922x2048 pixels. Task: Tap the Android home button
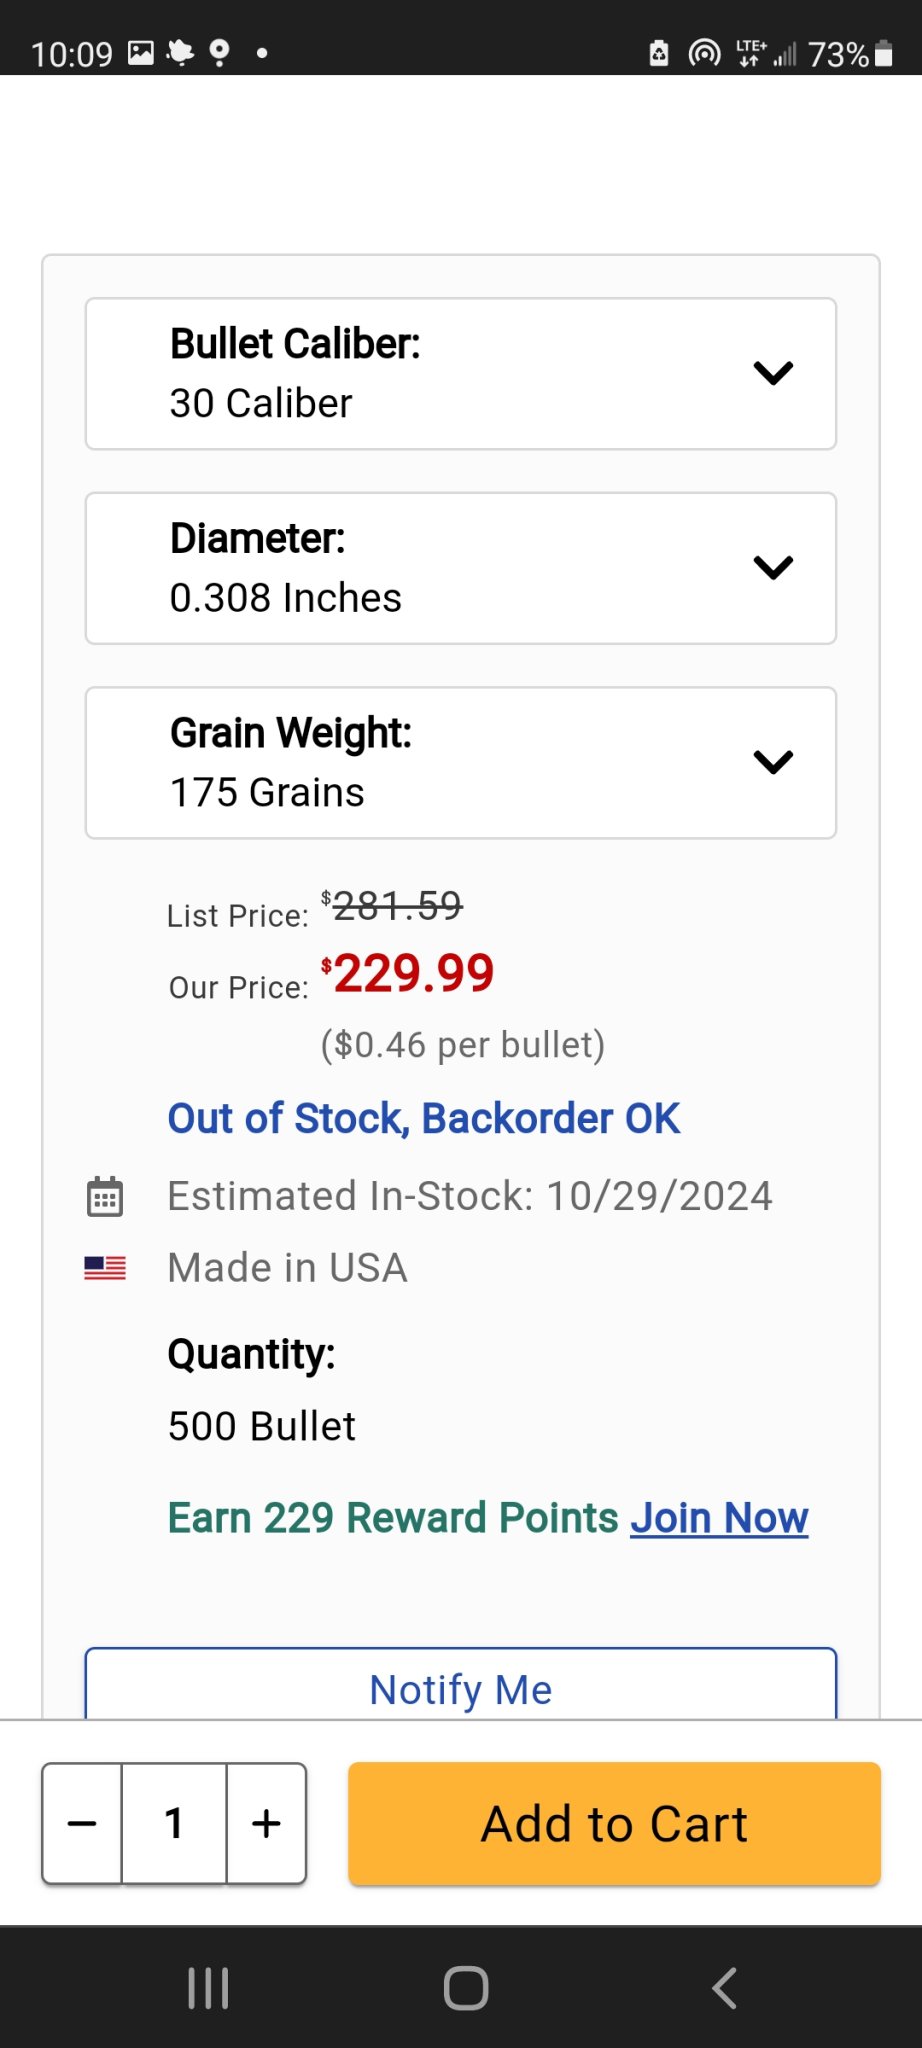click(x=466, y=1988)
